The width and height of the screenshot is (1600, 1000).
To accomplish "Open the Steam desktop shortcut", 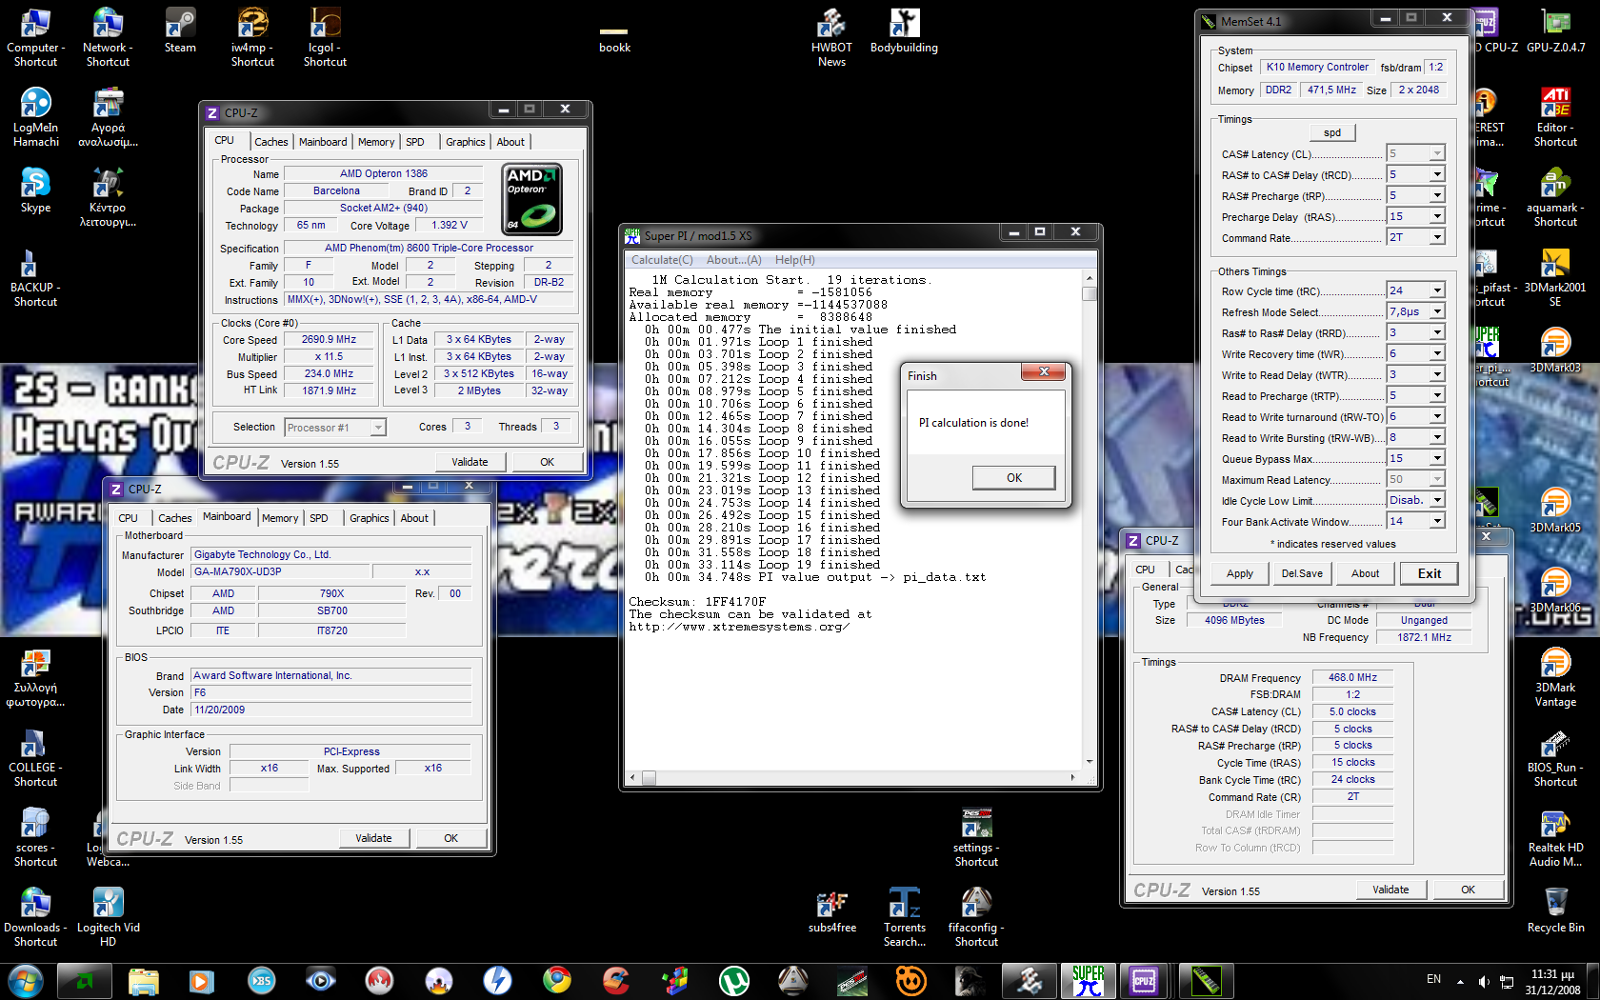I will (180, 30).
